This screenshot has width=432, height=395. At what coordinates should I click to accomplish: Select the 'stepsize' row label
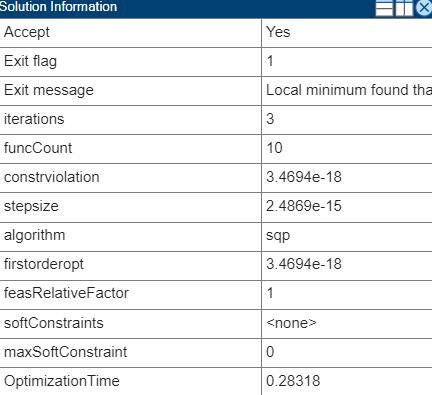31,206
